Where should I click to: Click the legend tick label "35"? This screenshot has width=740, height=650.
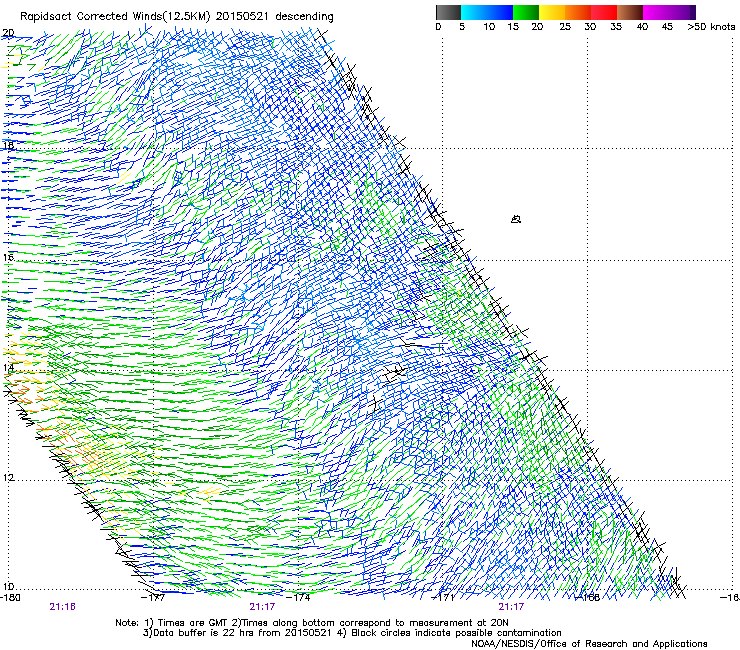616,27
